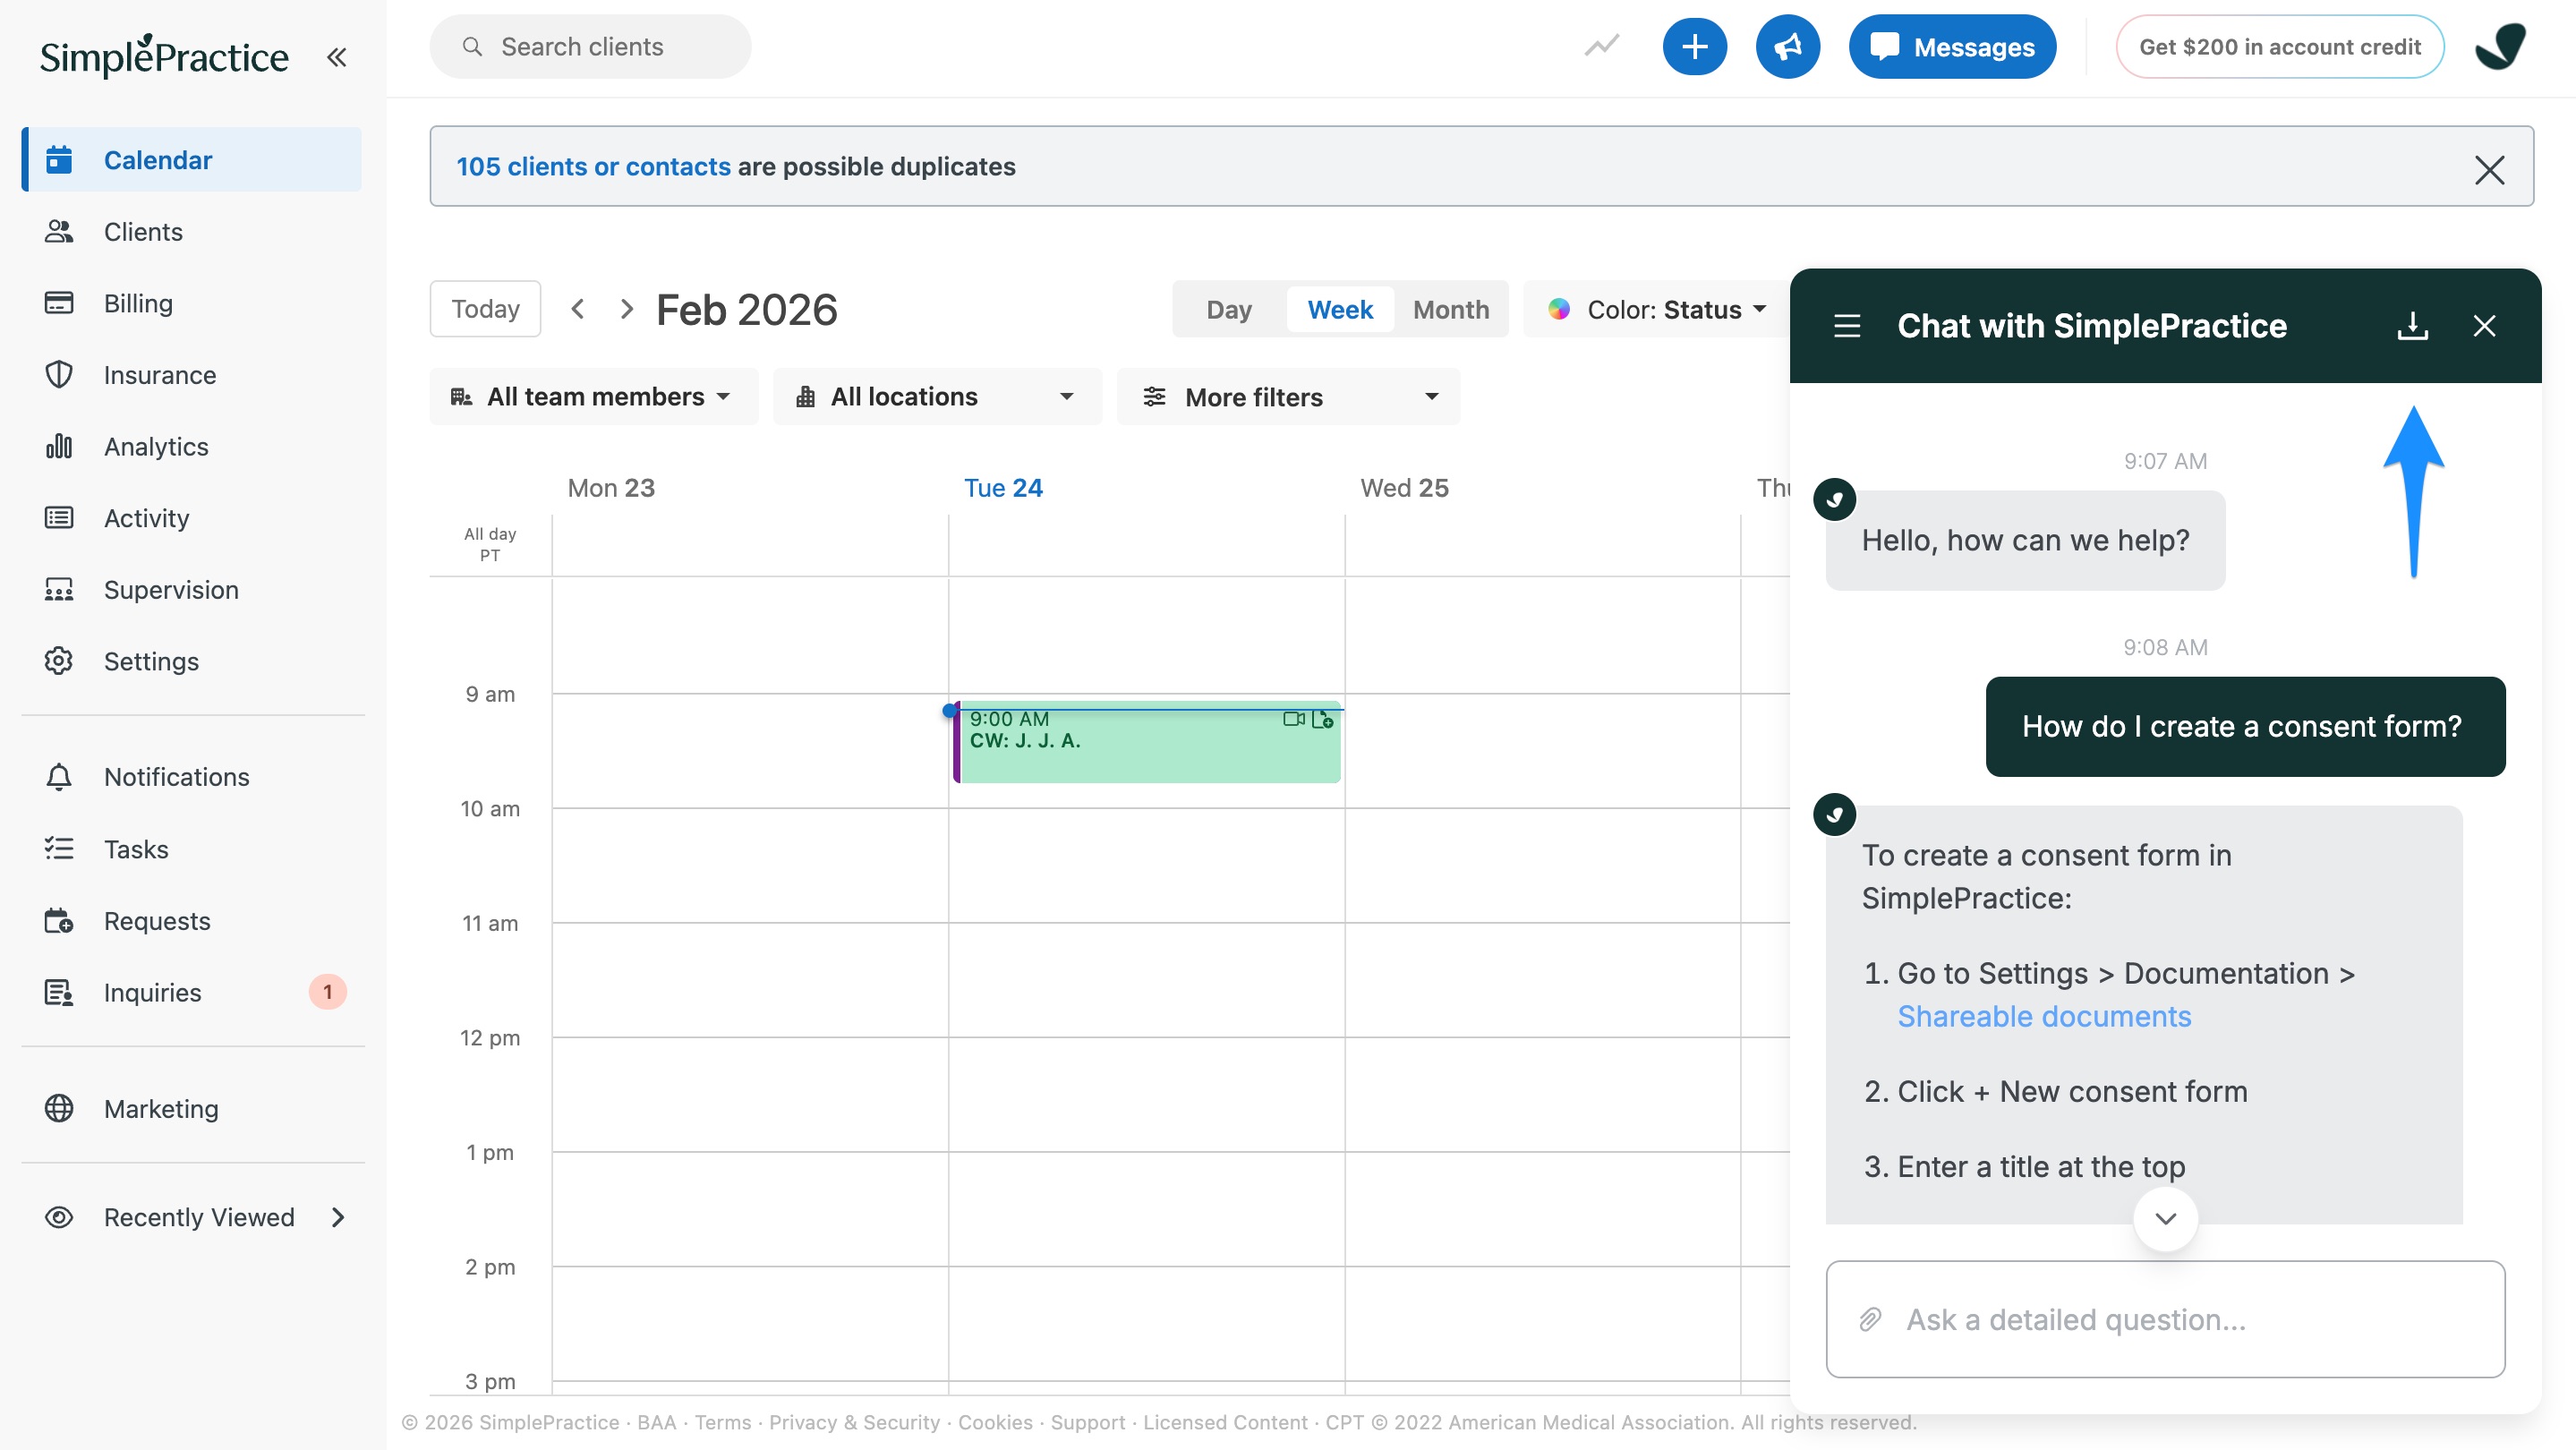The width and height of the screenshot is (2576, 1450).
Task: Open the 105 clients or contacts link
Action: click(x=593, y=167)
